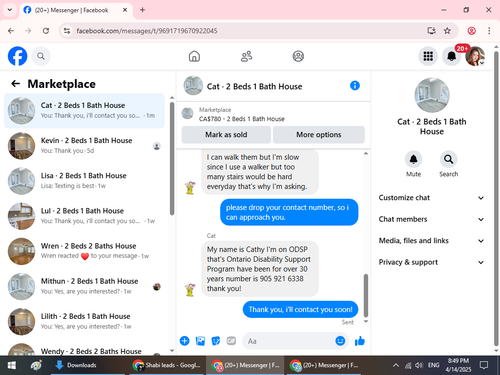Choose a sticker from composer

(x=216, y=341)
